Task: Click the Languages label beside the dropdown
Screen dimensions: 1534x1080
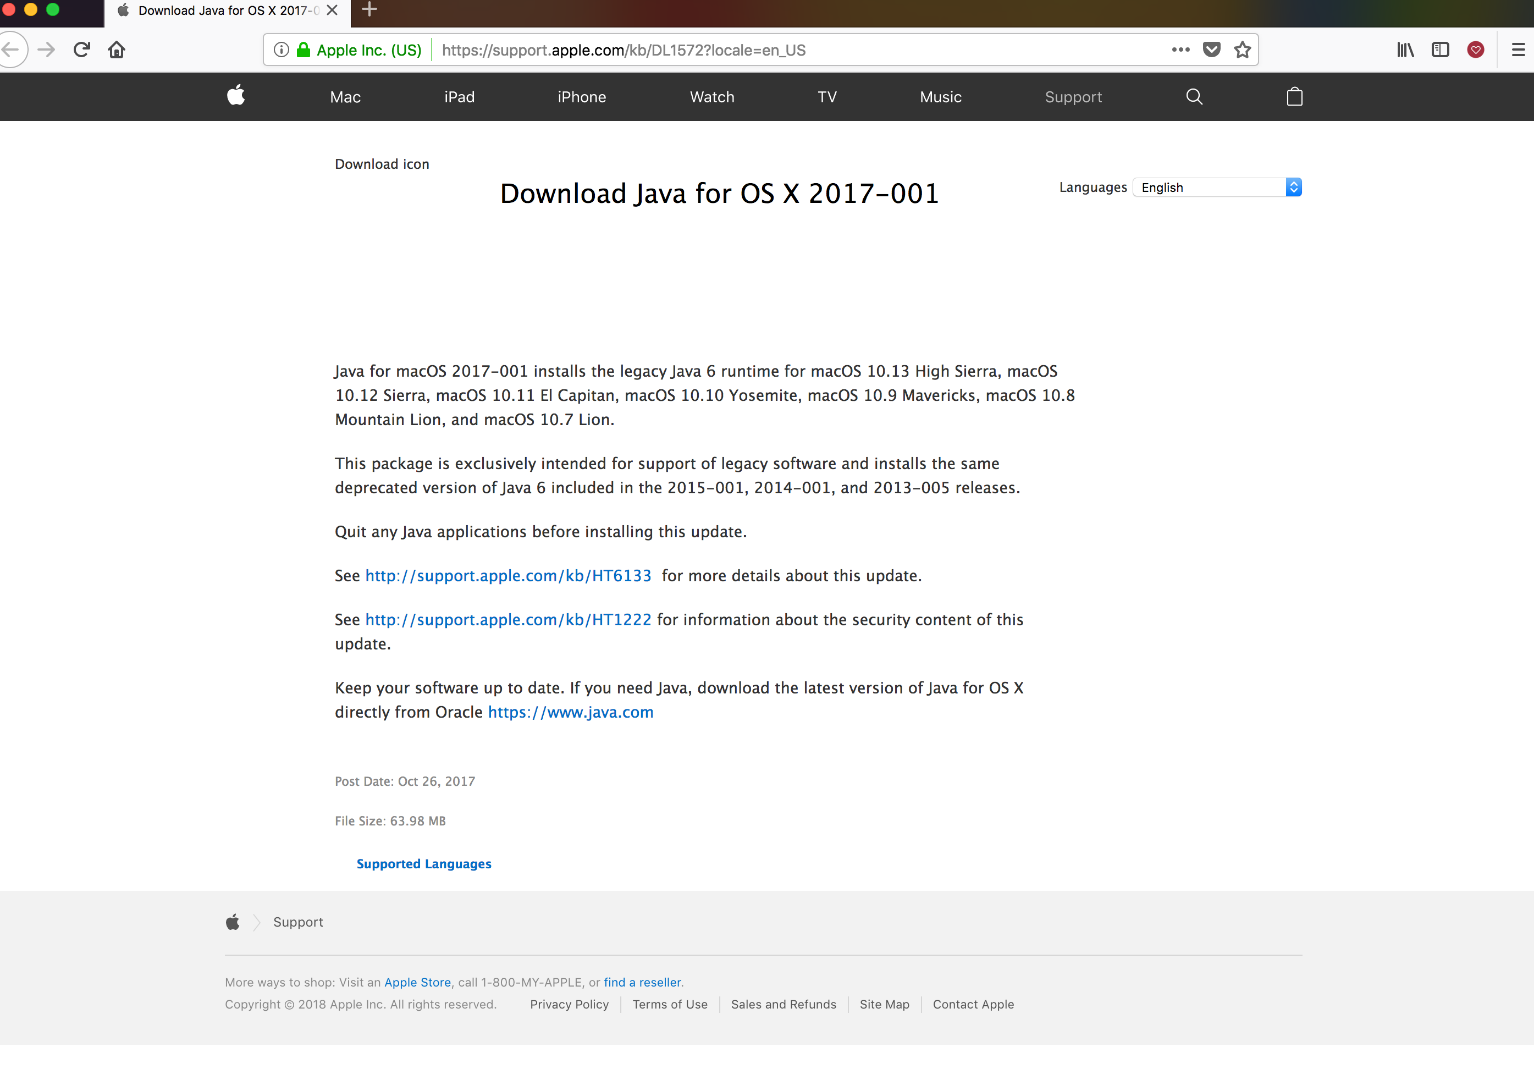Action: [1093, 187]
